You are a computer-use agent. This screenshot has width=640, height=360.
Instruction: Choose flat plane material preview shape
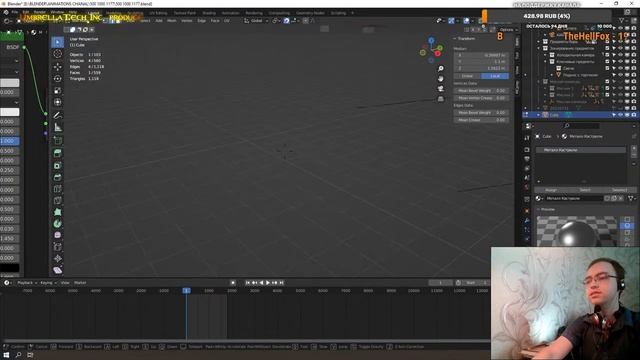click(x=627, y=219)
